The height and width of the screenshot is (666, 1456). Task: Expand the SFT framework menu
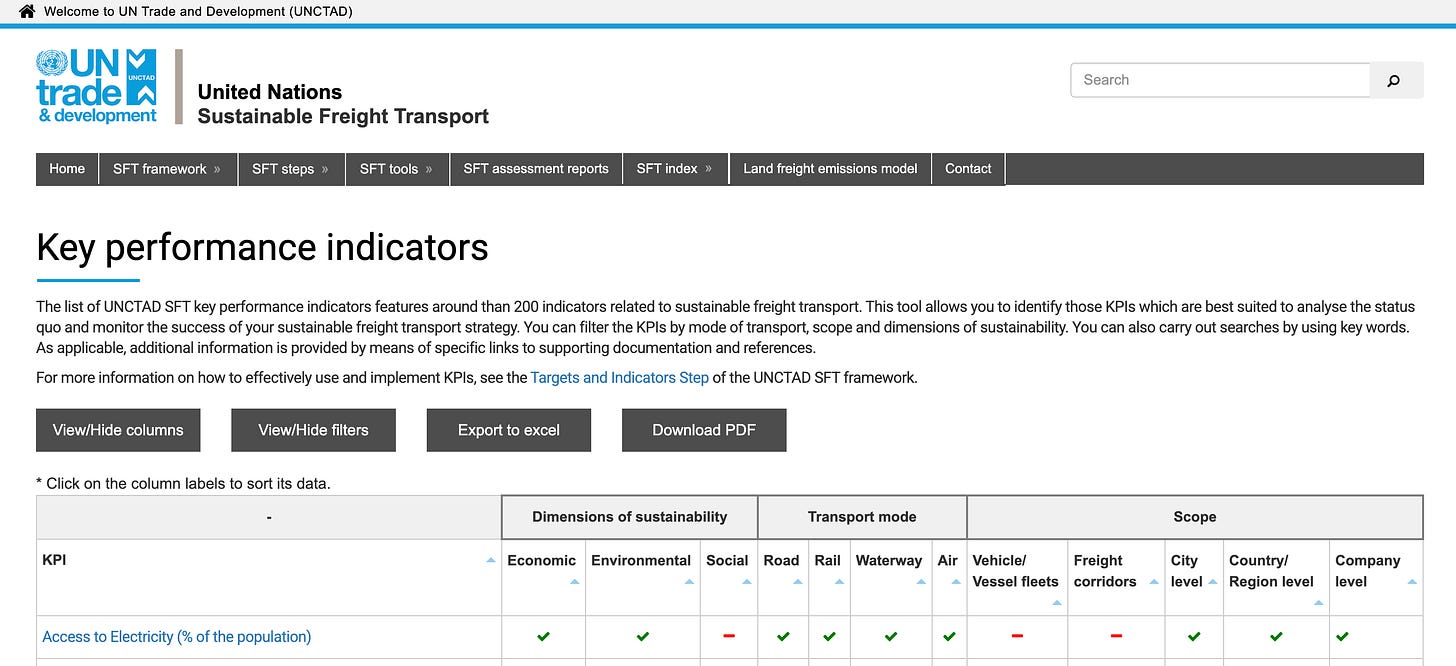pos(167,169)
